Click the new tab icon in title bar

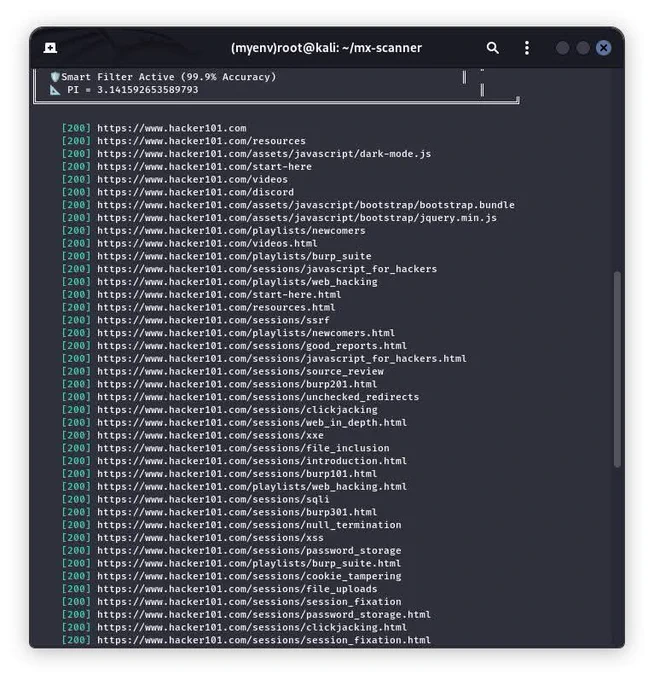click(x=50, y=48)
